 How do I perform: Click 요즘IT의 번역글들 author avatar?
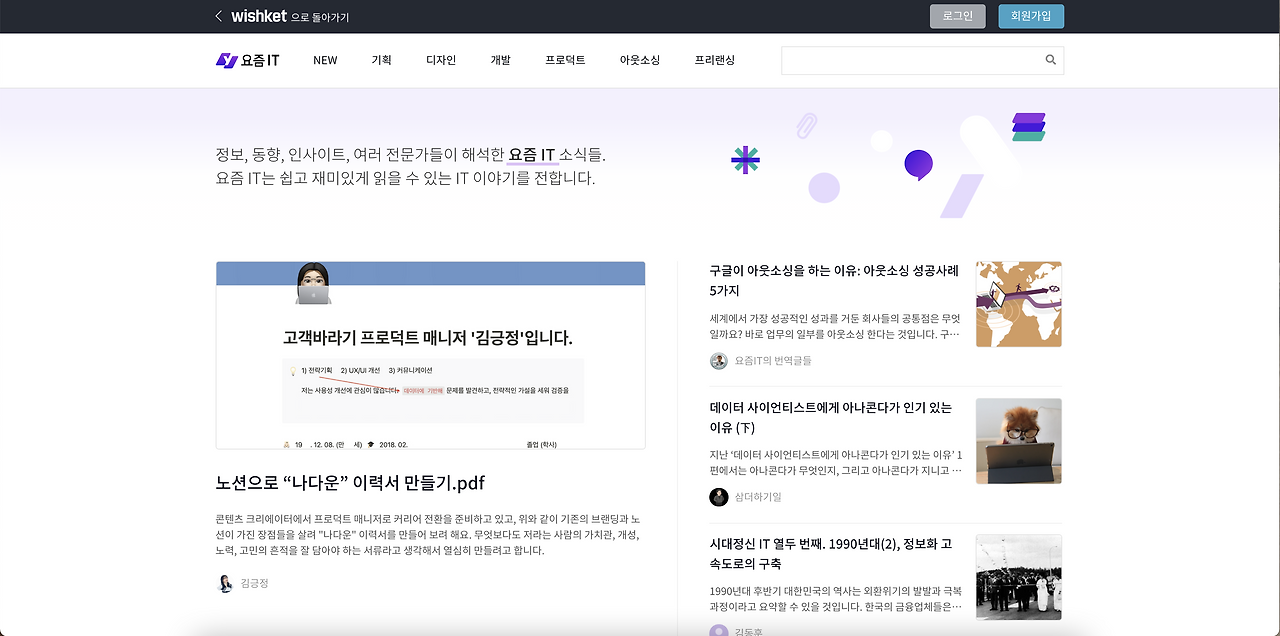coord(718,360)
